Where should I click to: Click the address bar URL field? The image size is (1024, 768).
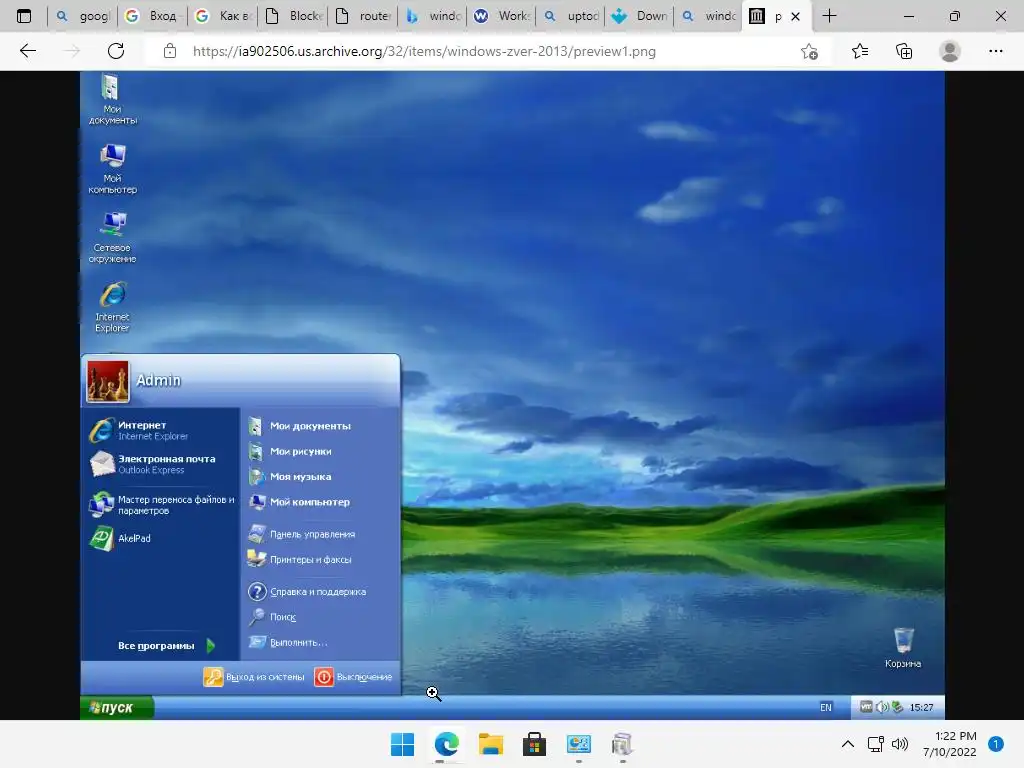424,52
